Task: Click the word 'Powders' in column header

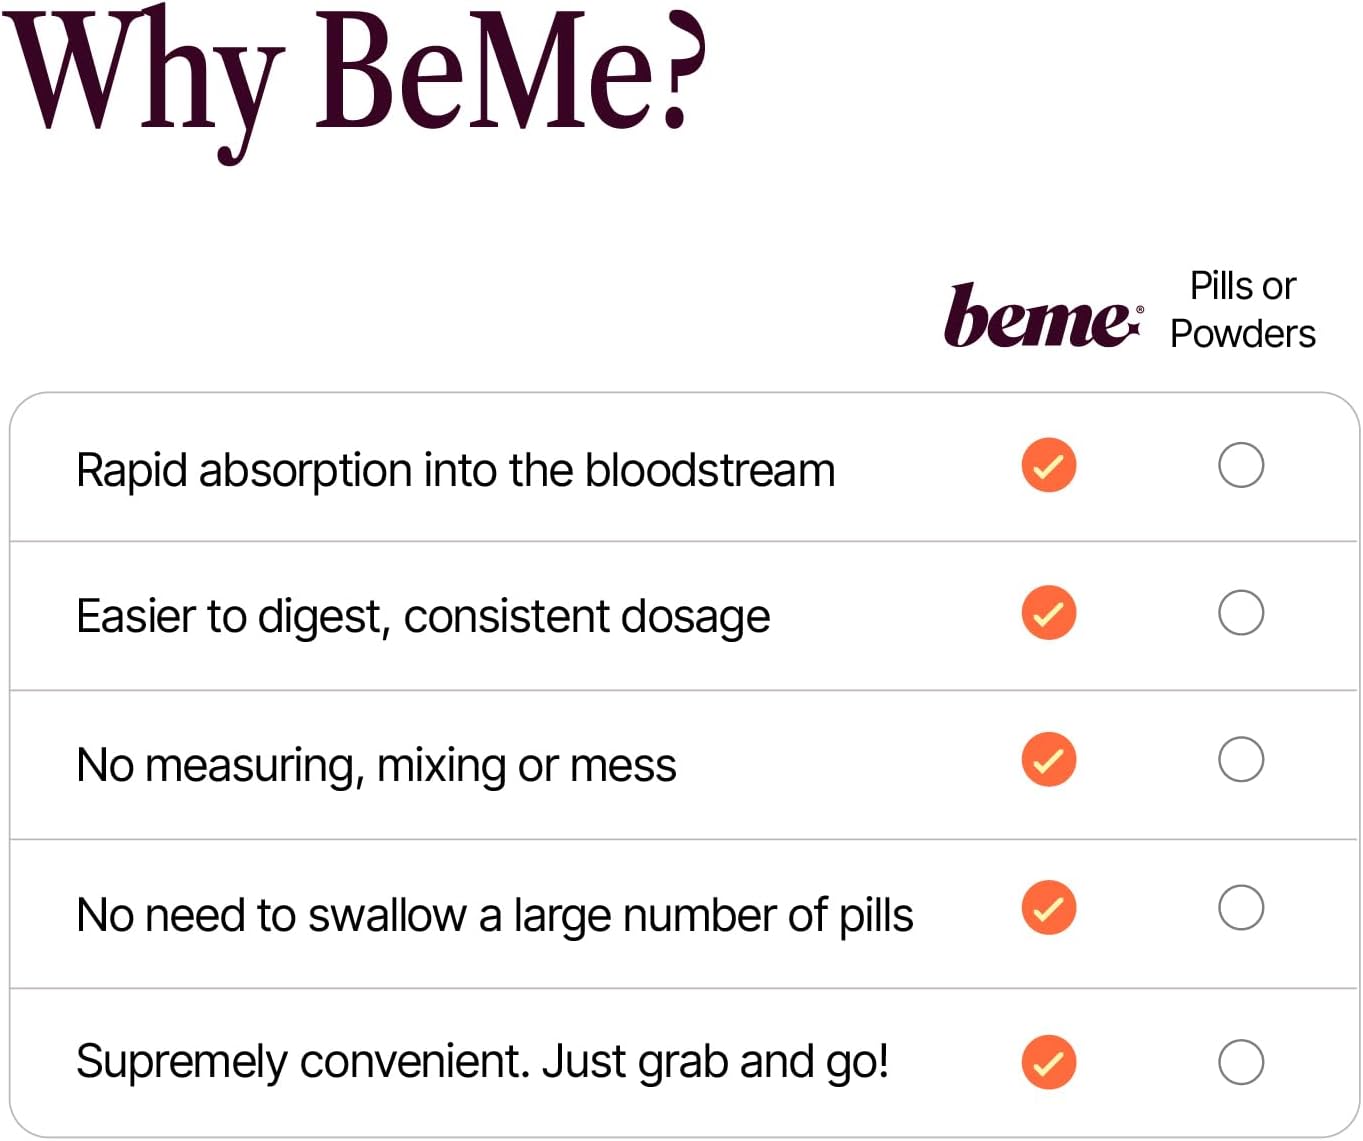Action: pyautogui.click(x=1243, y=334)
